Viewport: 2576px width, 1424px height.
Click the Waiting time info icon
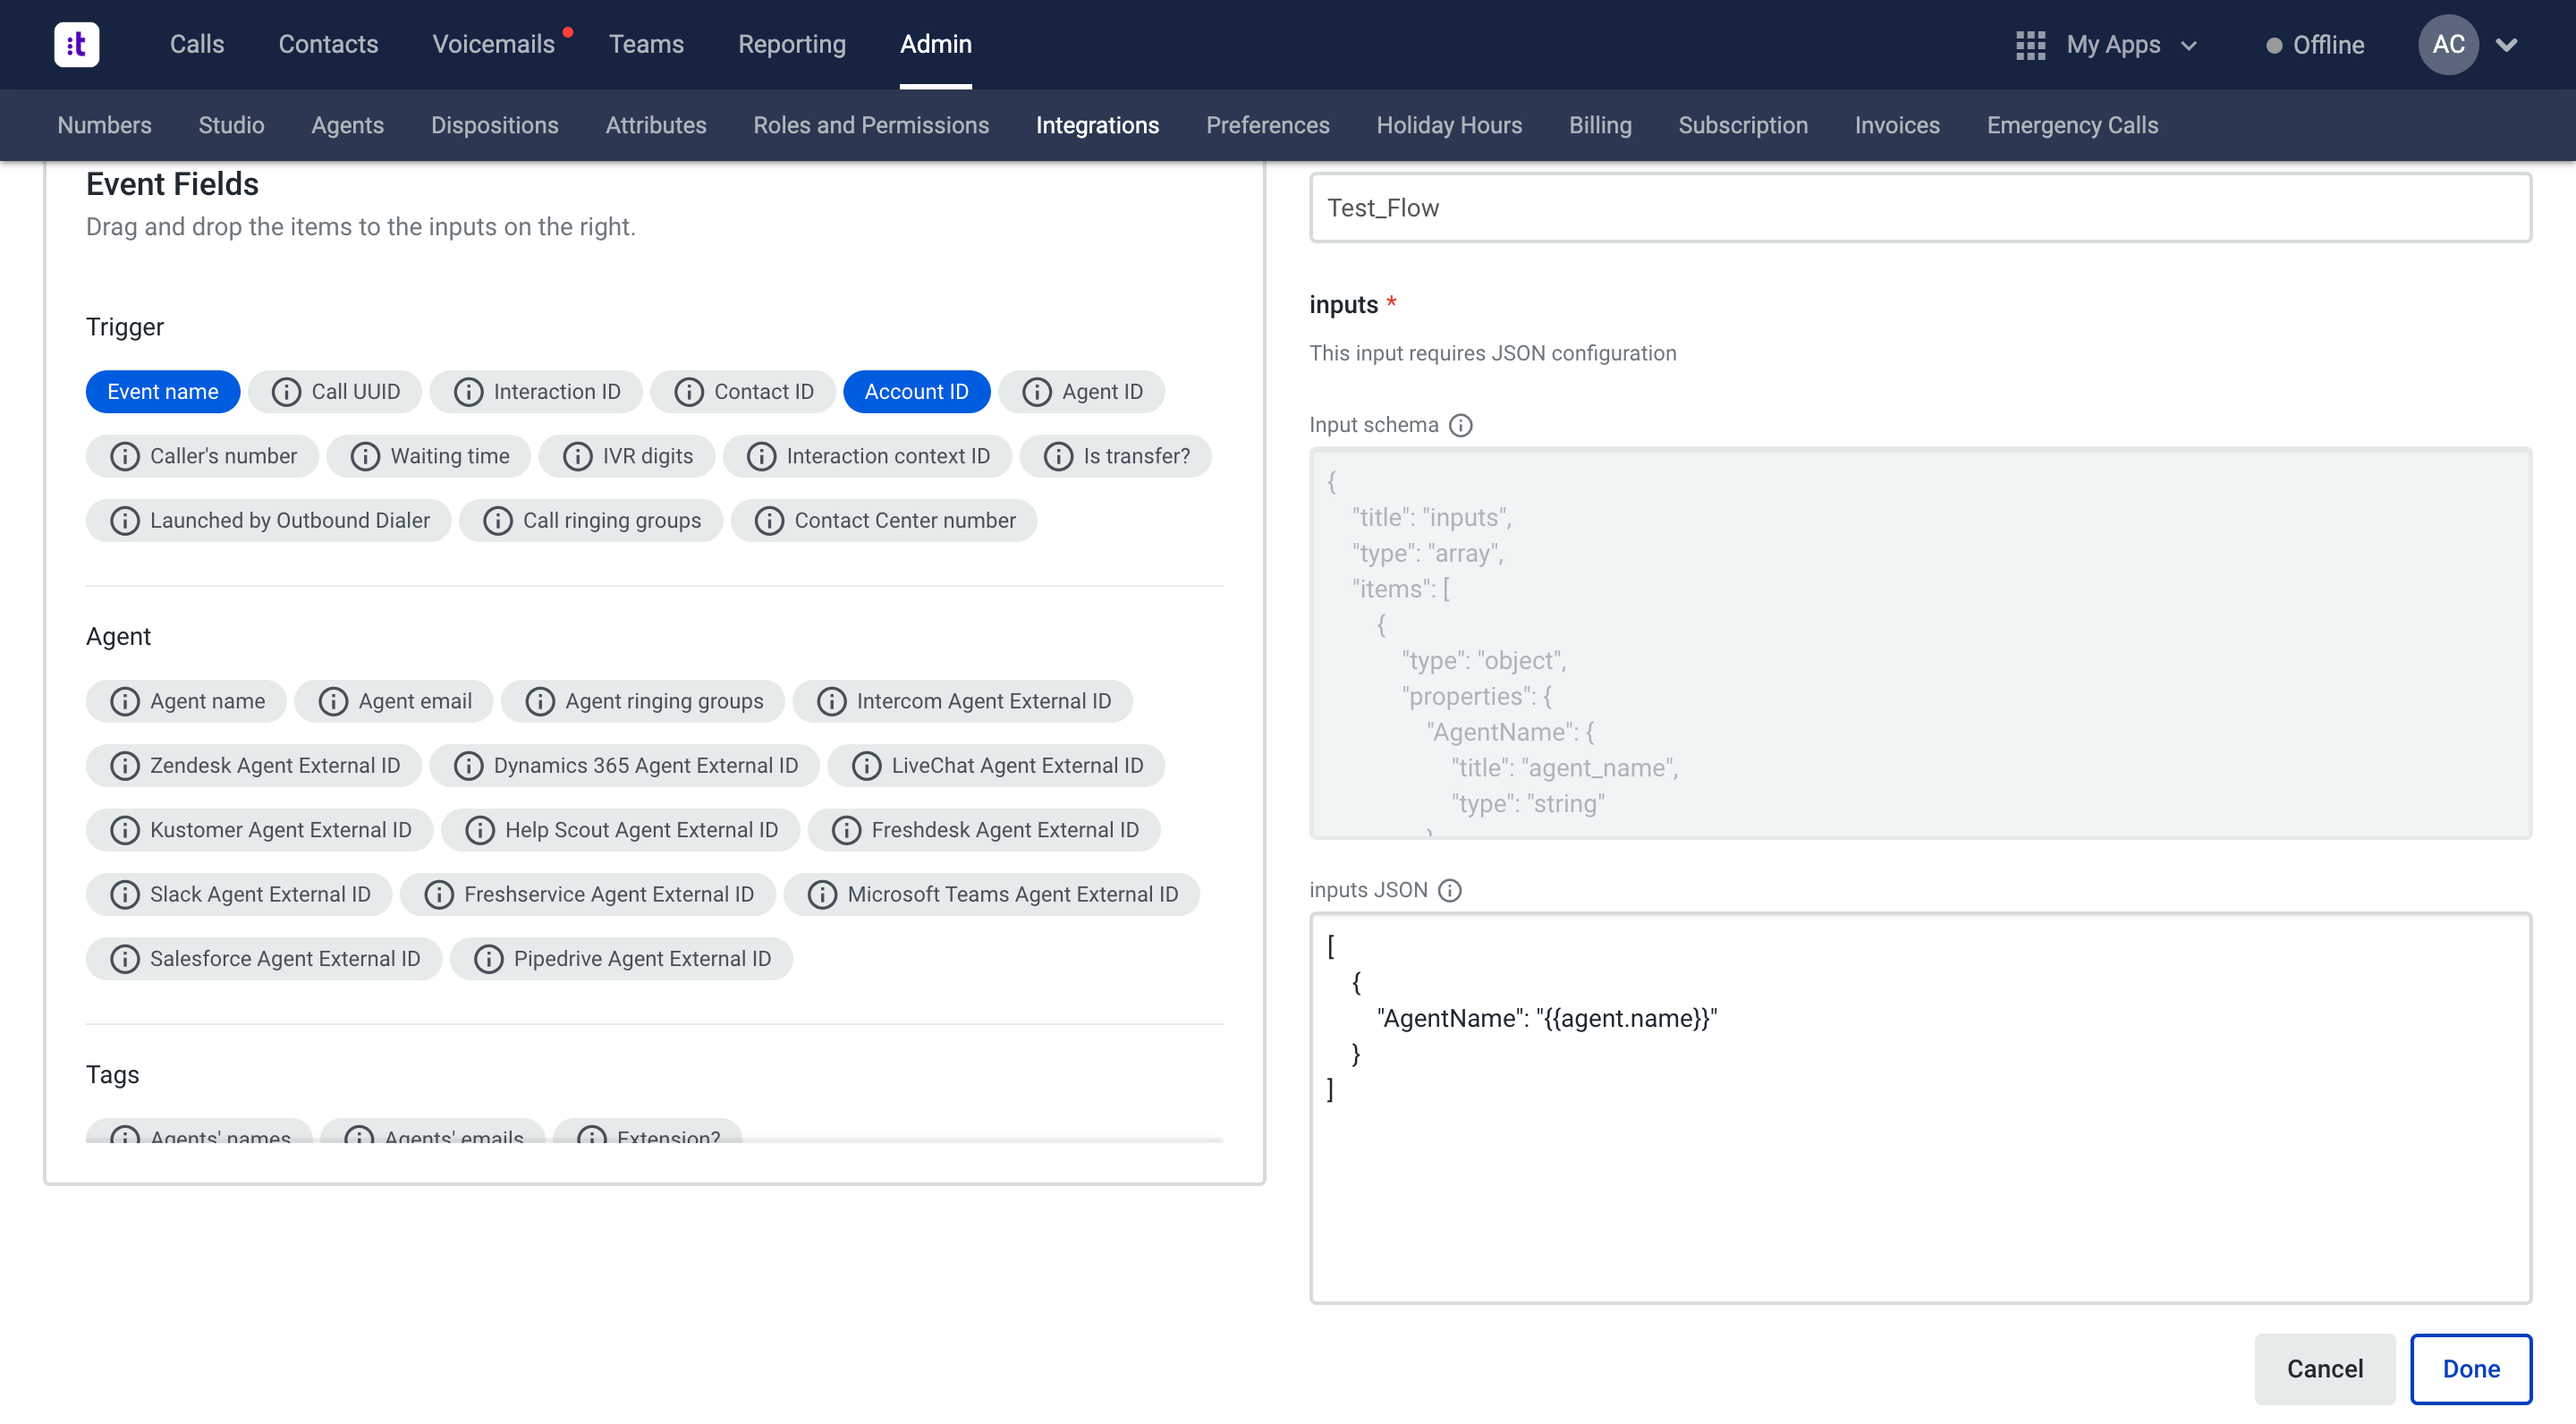pyautogui.click(x=365, y=456)
